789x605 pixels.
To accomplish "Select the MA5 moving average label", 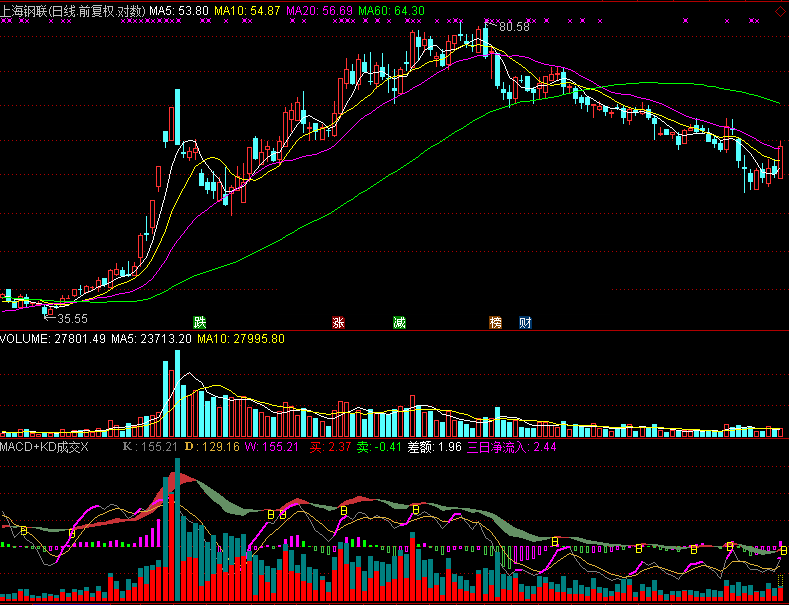I will (180, 10).
